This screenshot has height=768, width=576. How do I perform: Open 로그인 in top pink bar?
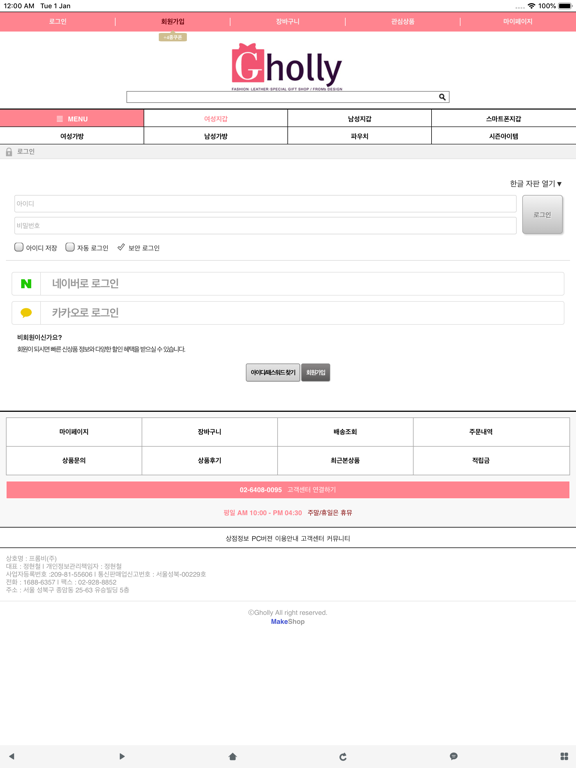click(57, 22)
